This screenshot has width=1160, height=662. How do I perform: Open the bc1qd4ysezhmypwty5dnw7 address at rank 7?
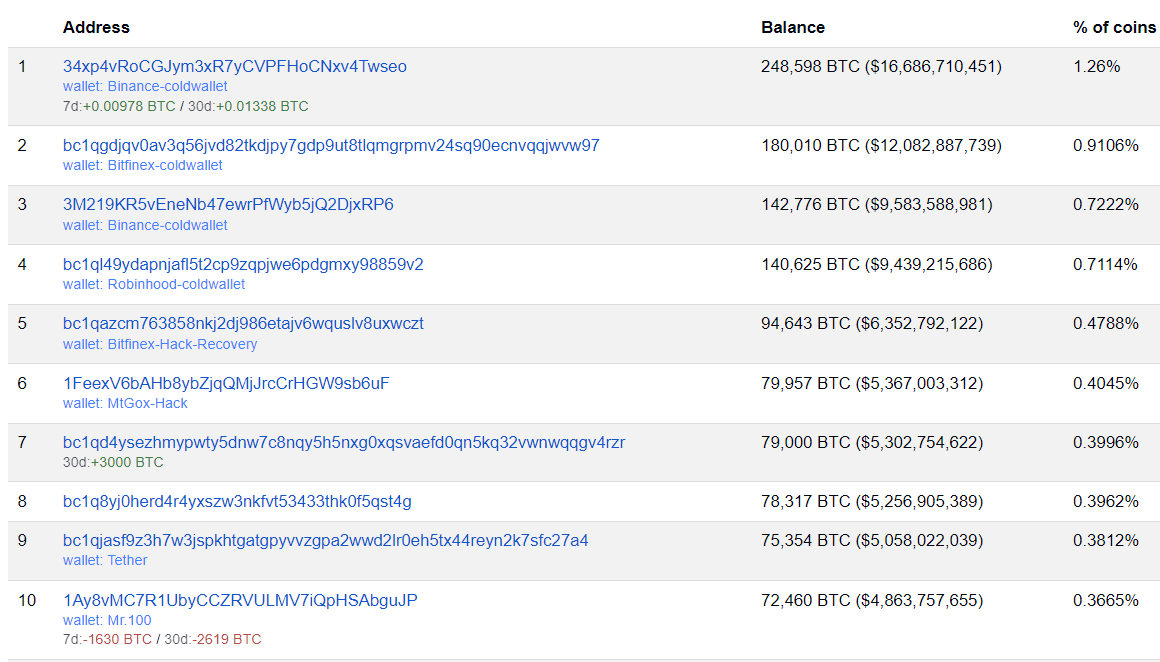coord(344,442)
